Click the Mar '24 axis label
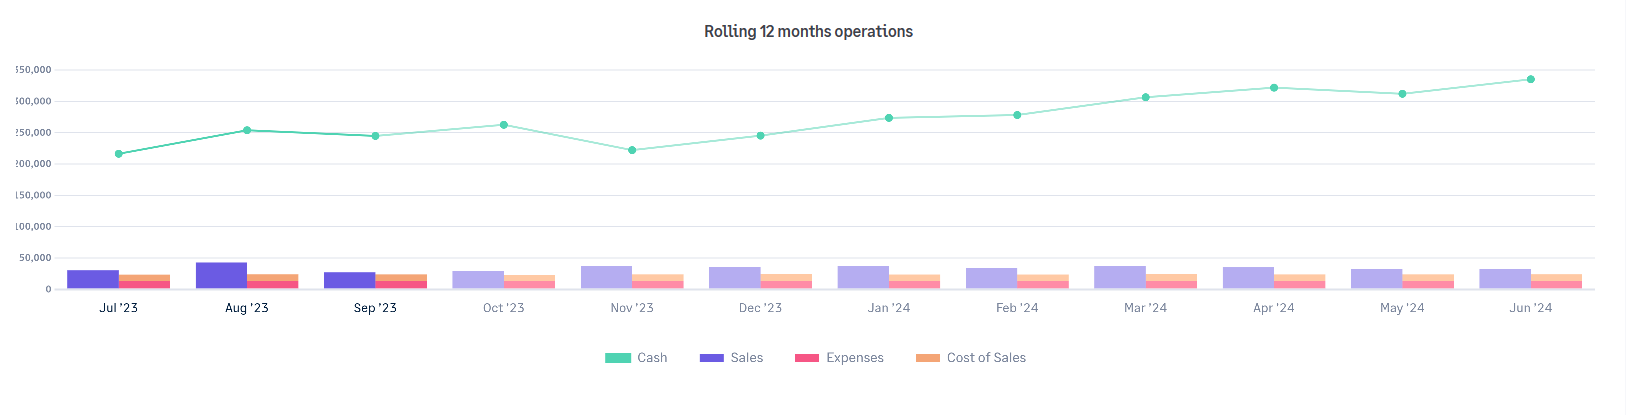The height and width of the screenshot is (415, 1626). pos(1146,308)
